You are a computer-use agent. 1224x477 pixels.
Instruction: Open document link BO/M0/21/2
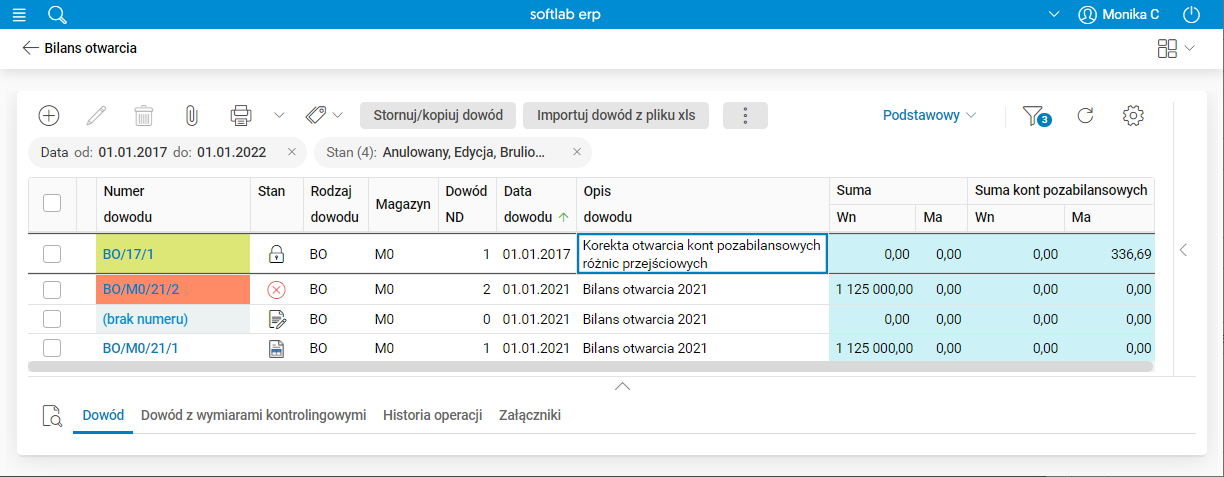pos(142,290)
